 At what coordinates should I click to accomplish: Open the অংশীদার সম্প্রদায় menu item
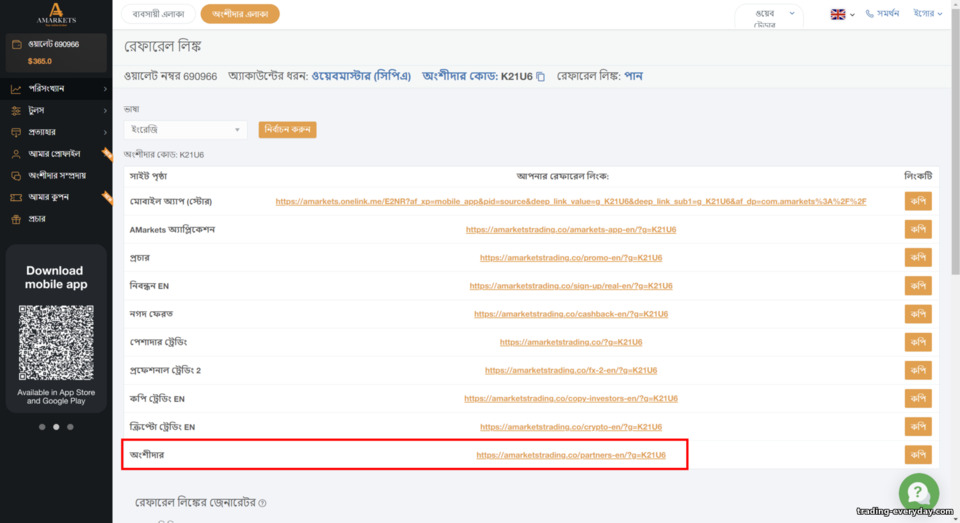point(57,176)
